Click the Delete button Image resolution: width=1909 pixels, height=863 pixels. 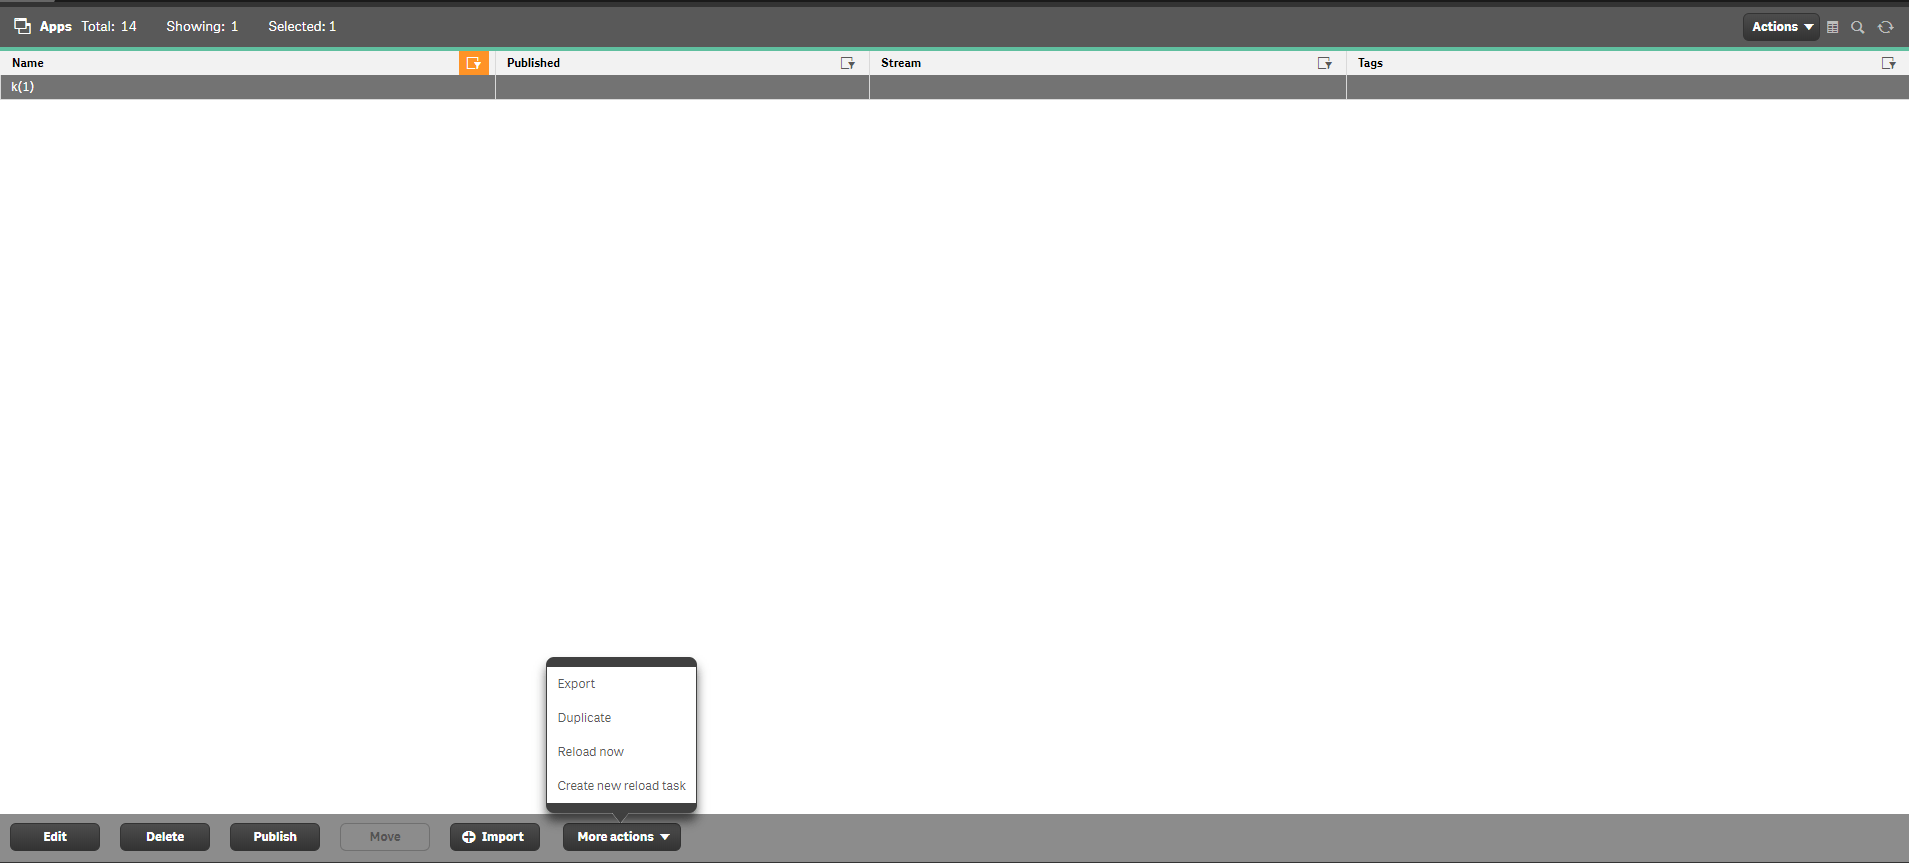[x=165, y=837]
